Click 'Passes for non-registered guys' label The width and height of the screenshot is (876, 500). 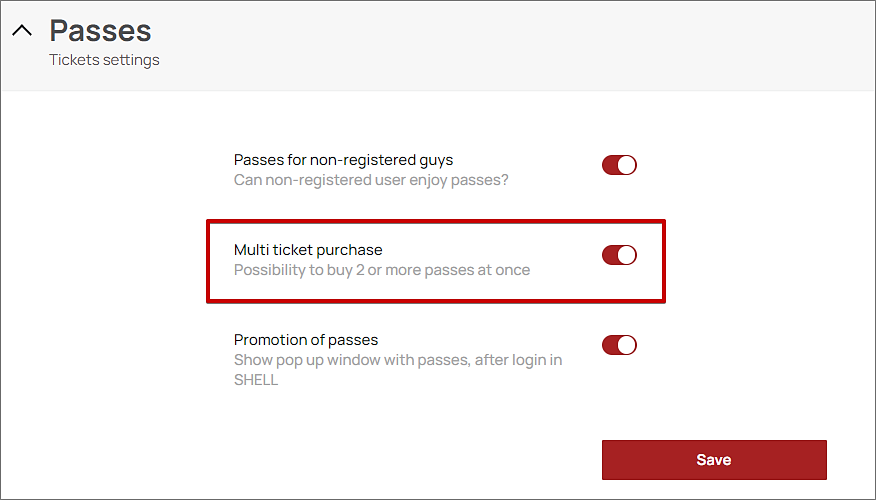[x=343, y=160]
